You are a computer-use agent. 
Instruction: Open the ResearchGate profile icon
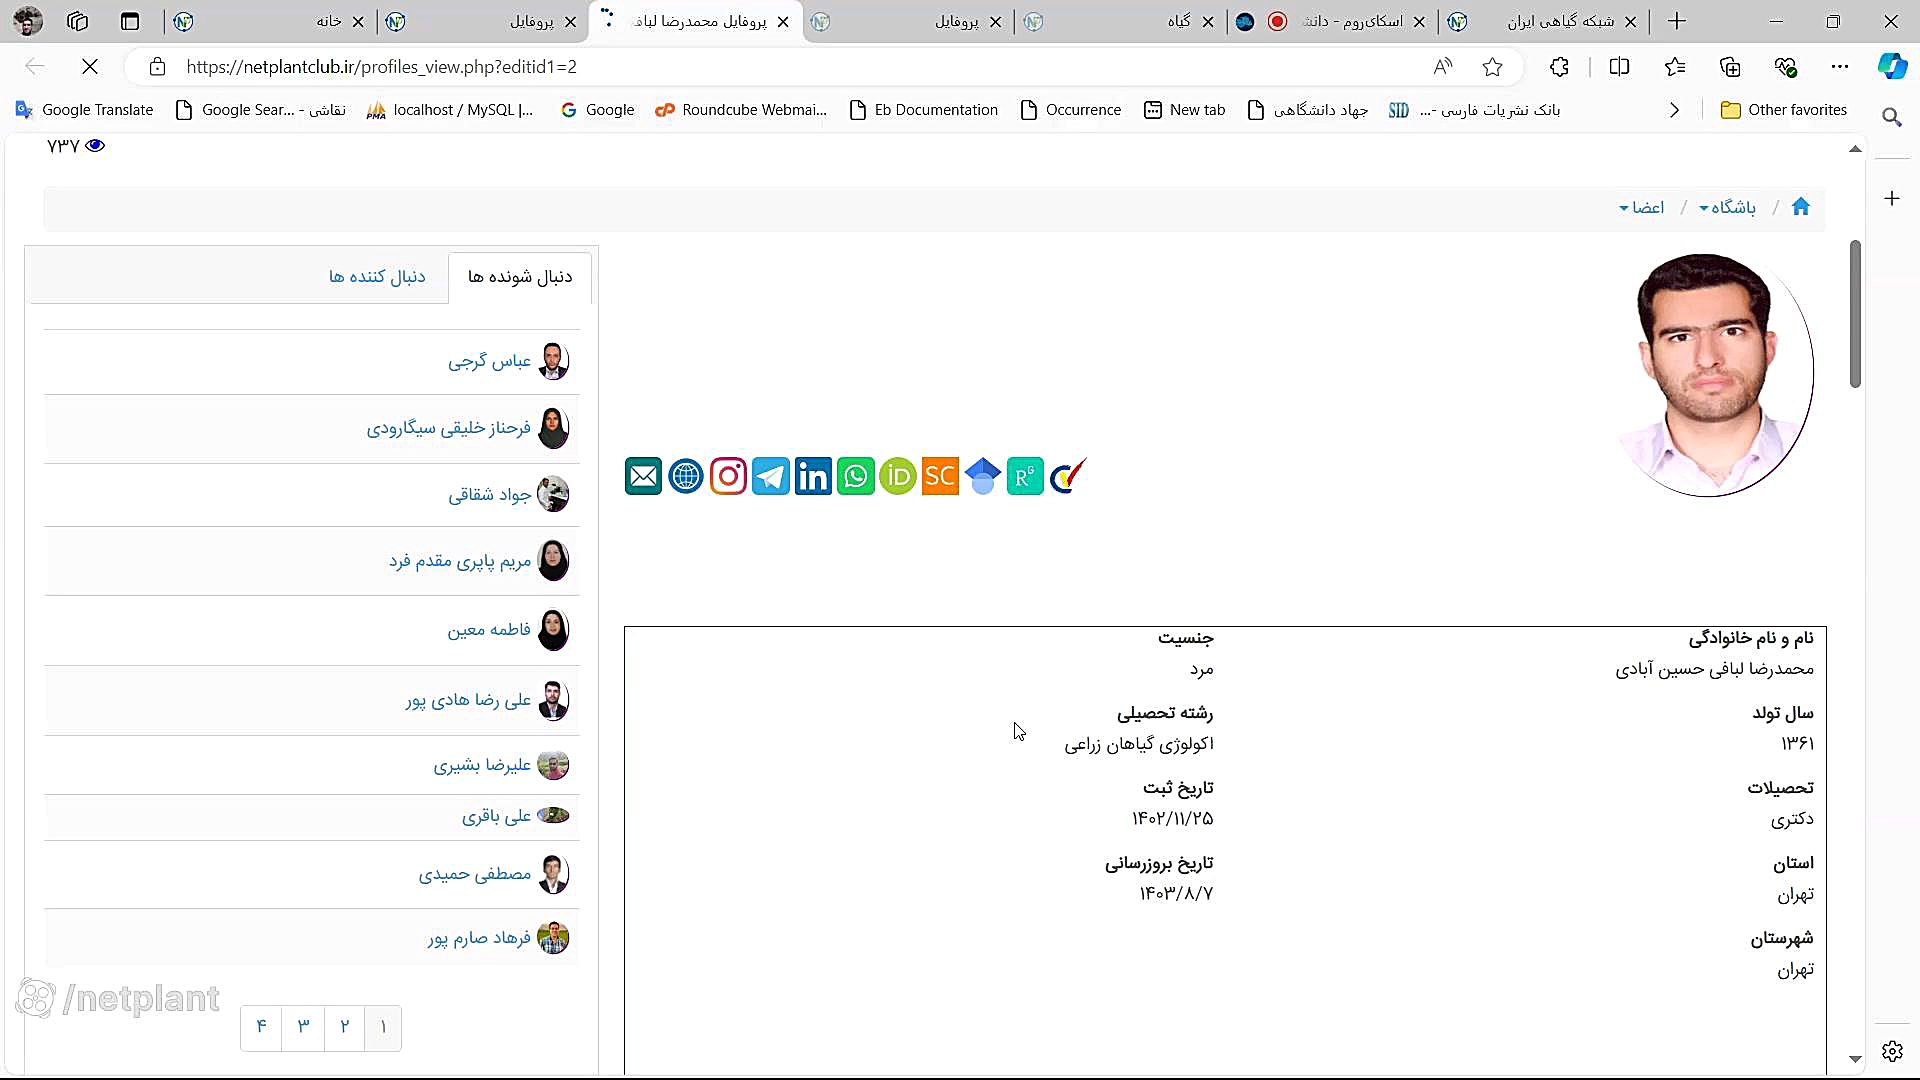pos(1025,477)
